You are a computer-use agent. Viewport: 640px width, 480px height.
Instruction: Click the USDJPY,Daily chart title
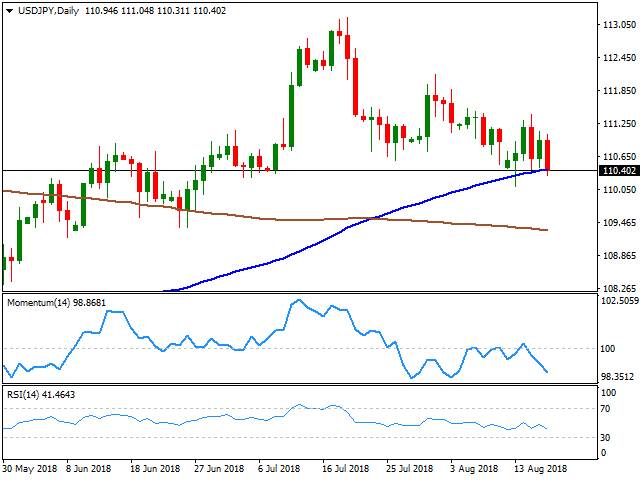click(48, 11)
